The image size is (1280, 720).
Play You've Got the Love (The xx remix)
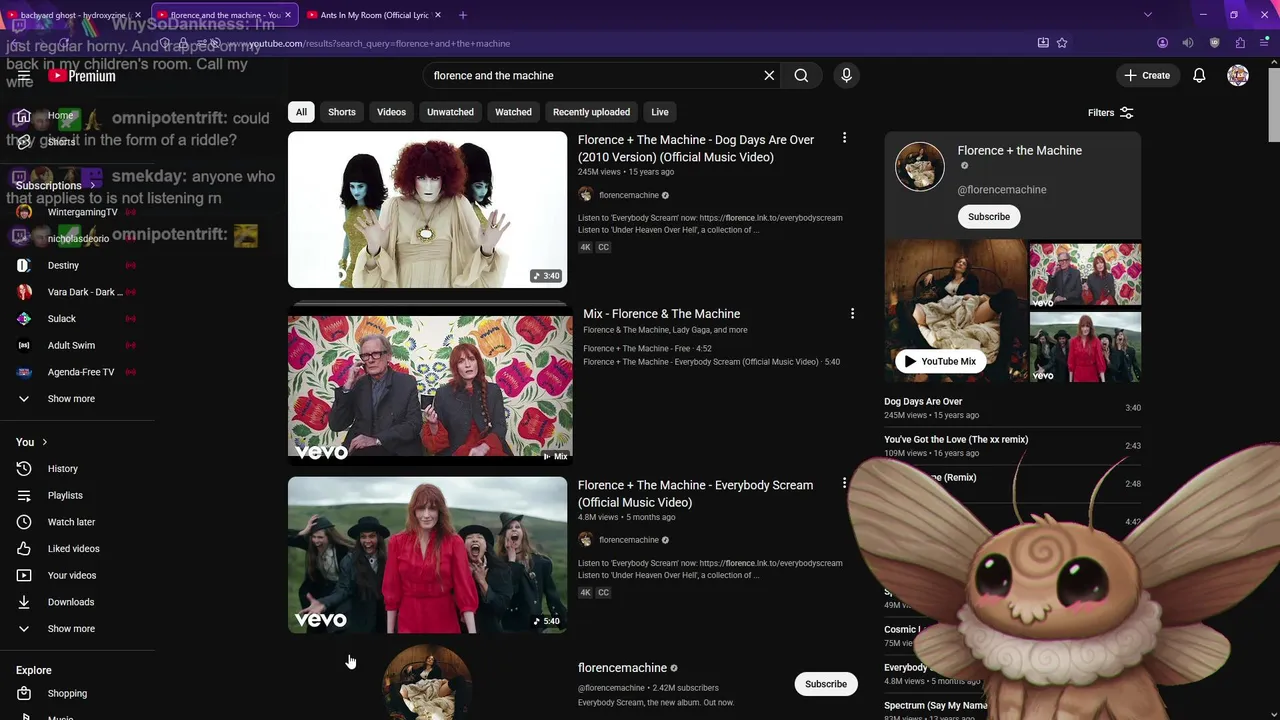pos(1012,446)
